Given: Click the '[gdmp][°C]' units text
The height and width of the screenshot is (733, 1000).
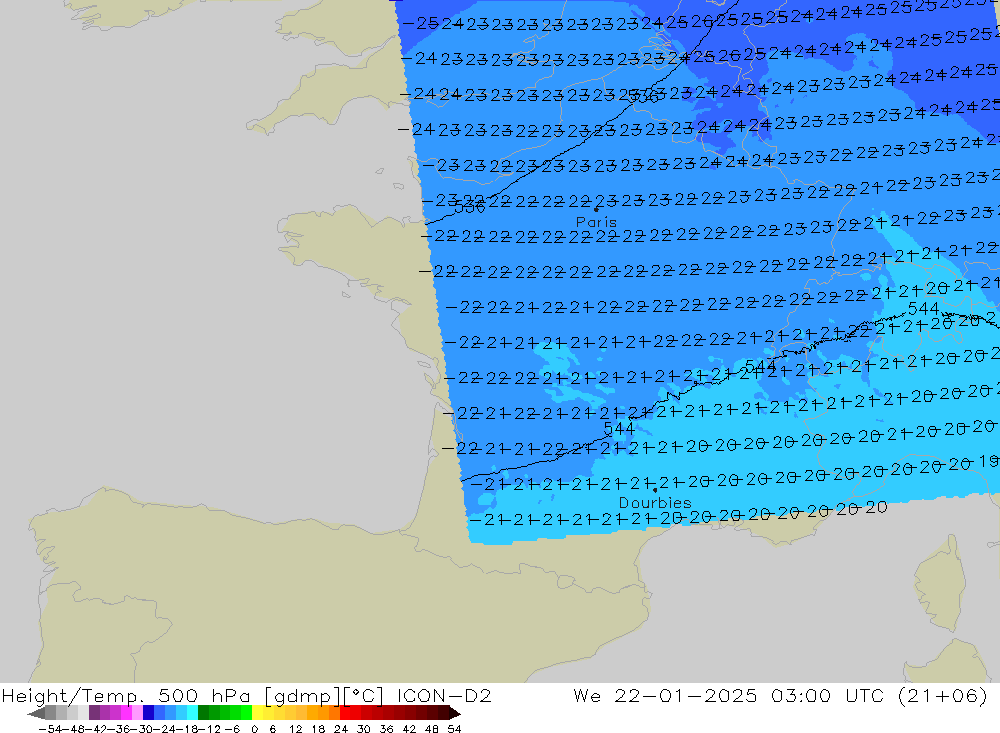Looking at the screenshot, I should pos(324,695).
